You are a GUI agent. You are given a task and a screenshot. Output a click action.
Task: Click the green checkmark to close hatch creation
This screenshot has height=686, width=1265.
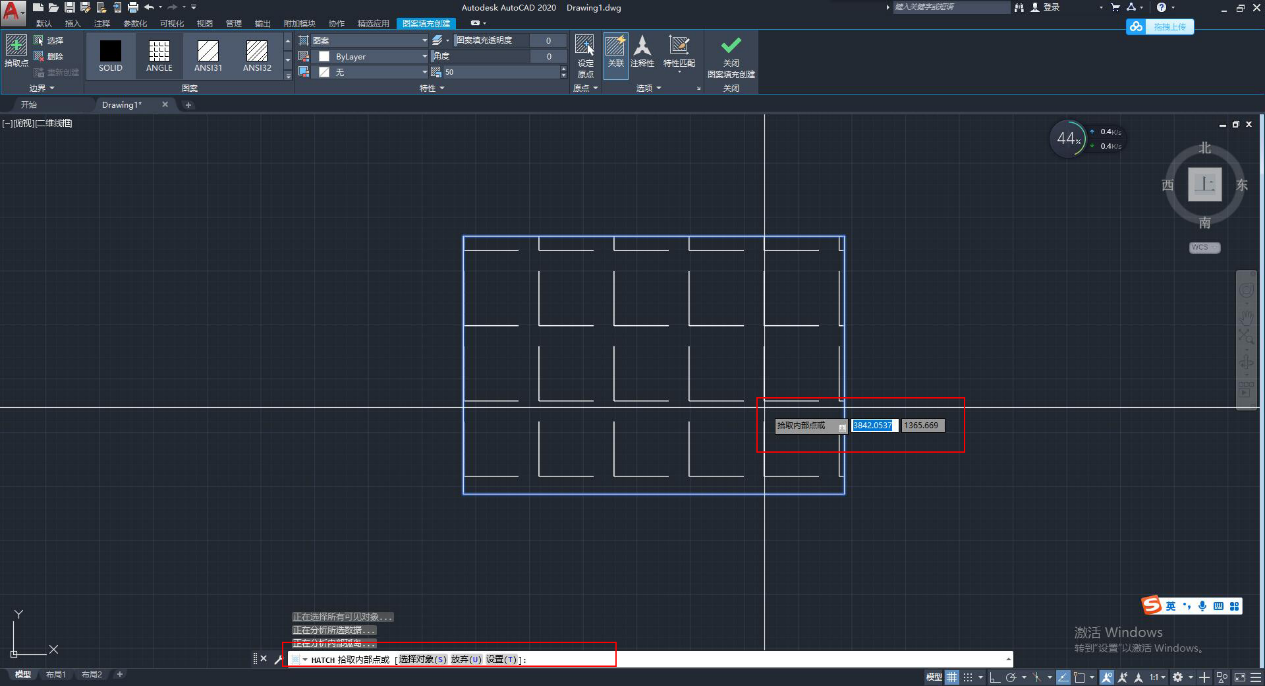[x=731, y=46]
